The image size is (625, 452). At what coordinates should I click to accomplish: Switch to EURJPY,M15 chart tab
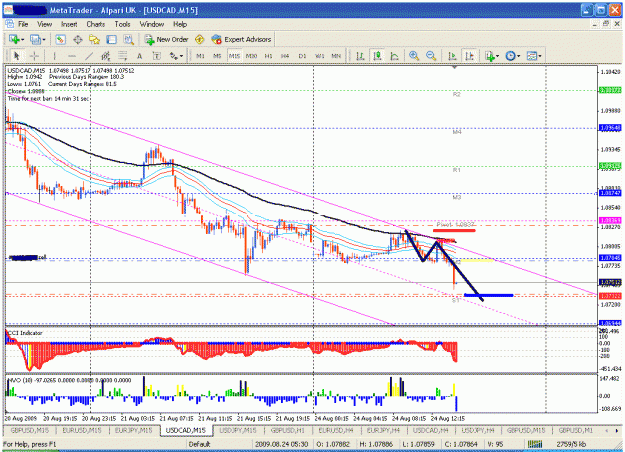tap(134, 430)
